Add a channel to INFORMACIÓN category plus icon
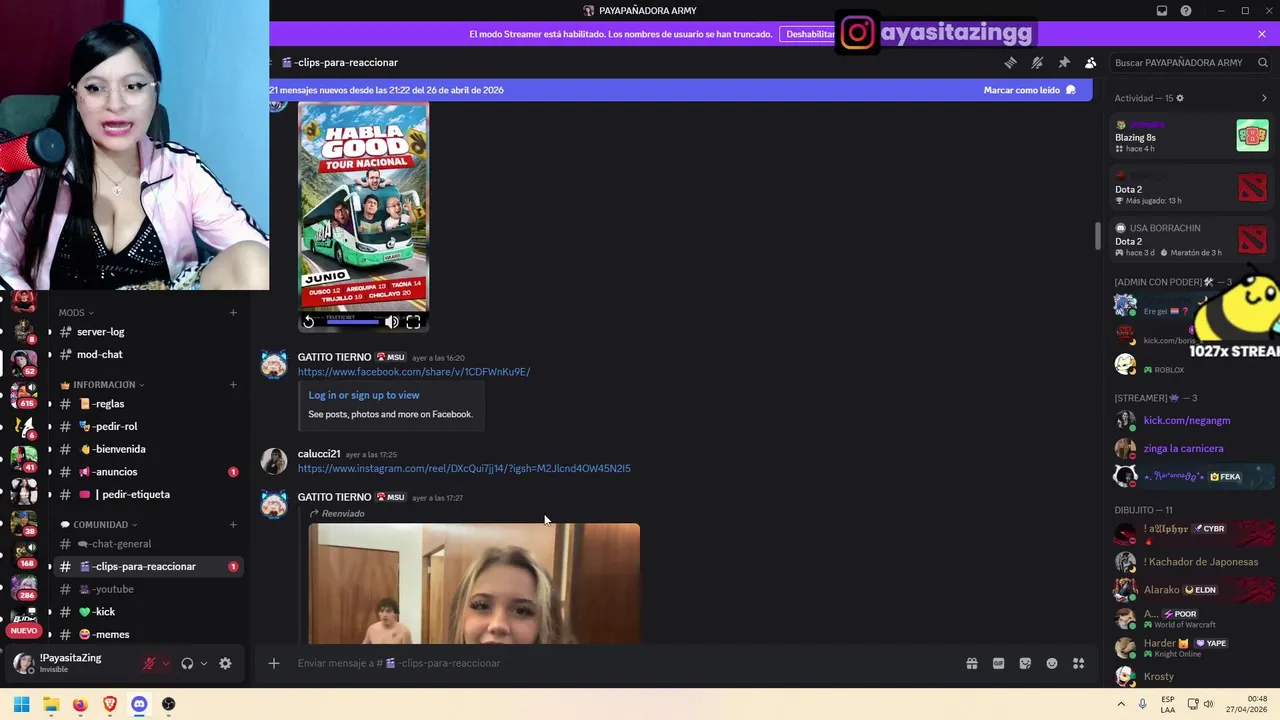Image resolution: width=1280 pixels, height=720 pixels. [233, 385]
